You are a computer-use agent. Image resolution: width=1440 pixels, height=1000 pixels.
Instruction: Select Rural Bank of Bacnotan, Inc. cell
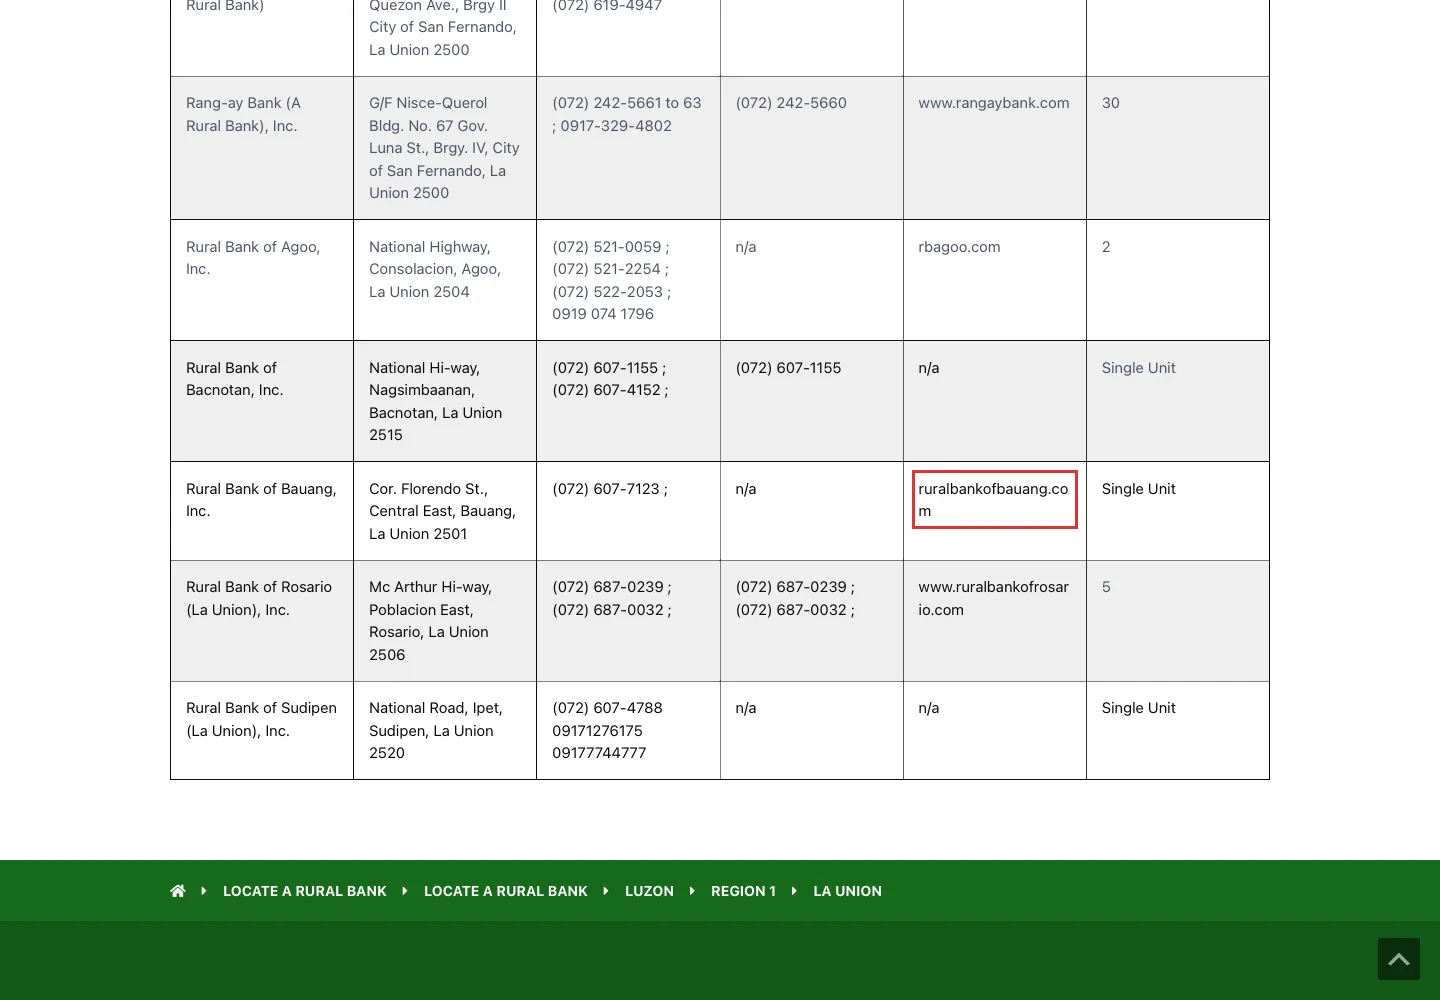coord(262,401)
